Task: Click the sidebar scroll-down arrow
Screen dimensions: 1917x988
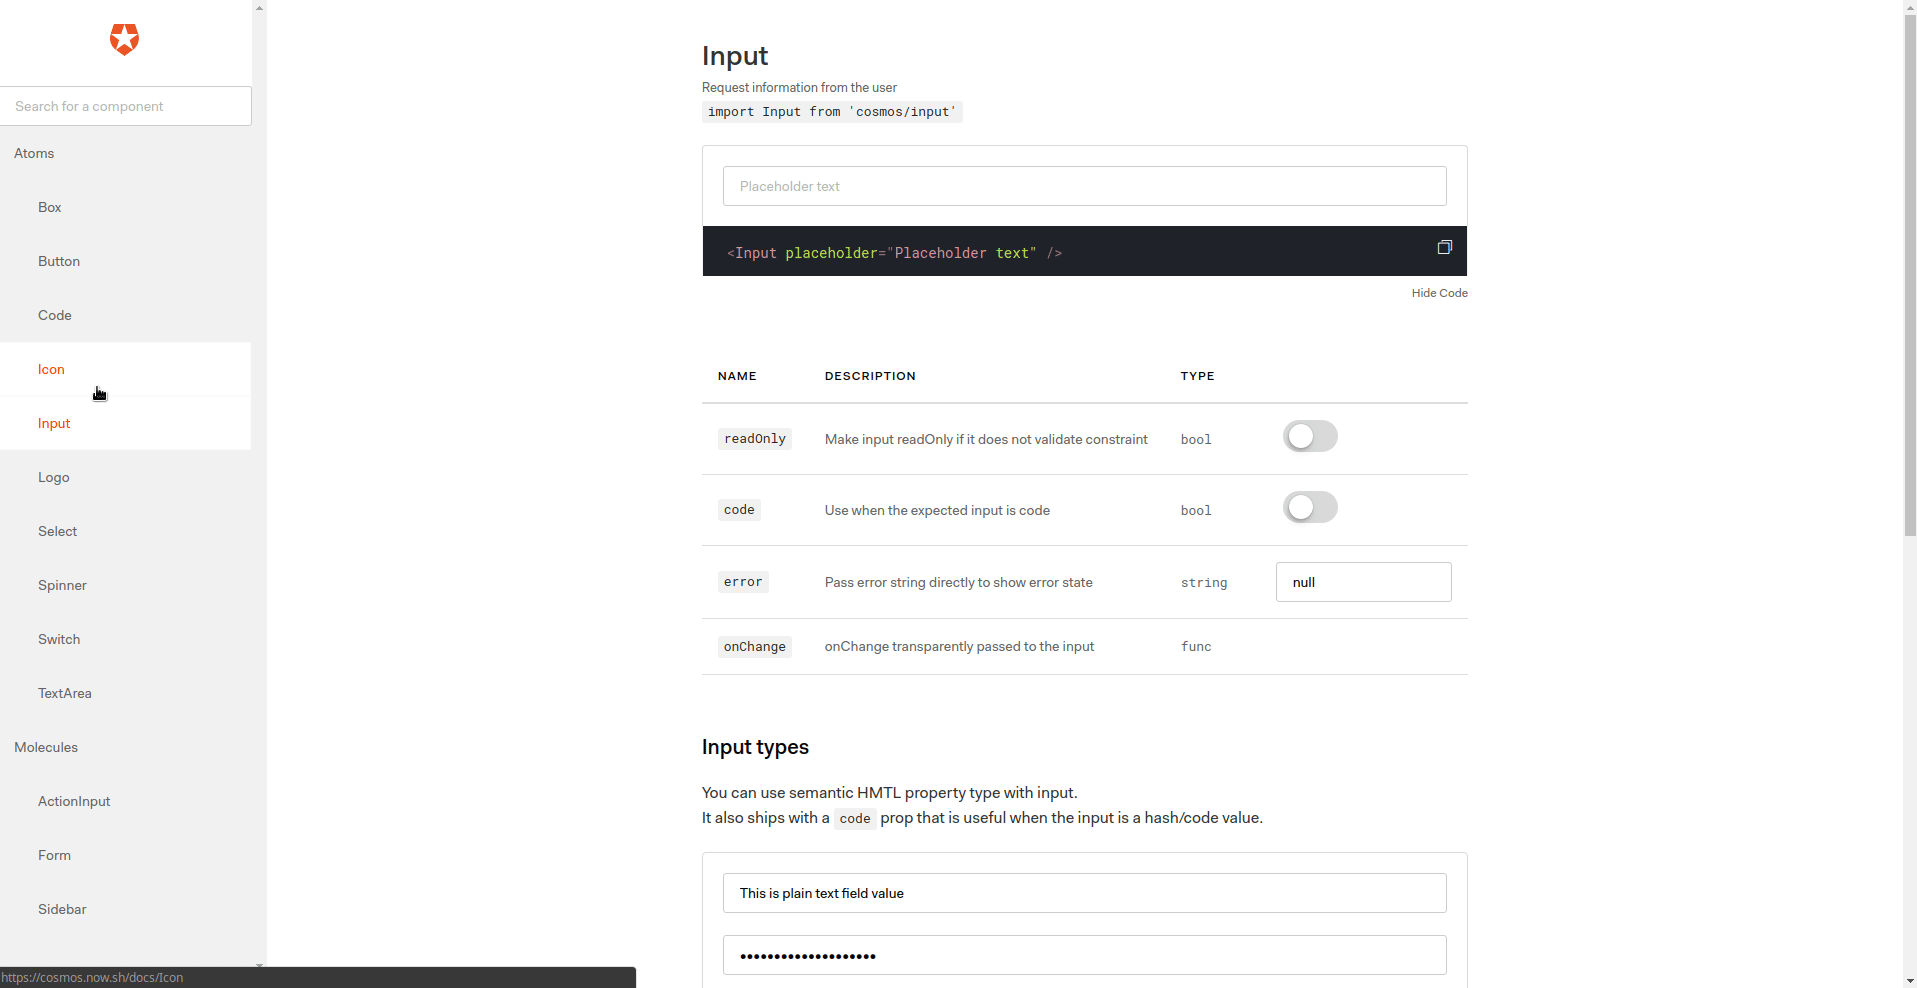Action: [x=258, y=966]
